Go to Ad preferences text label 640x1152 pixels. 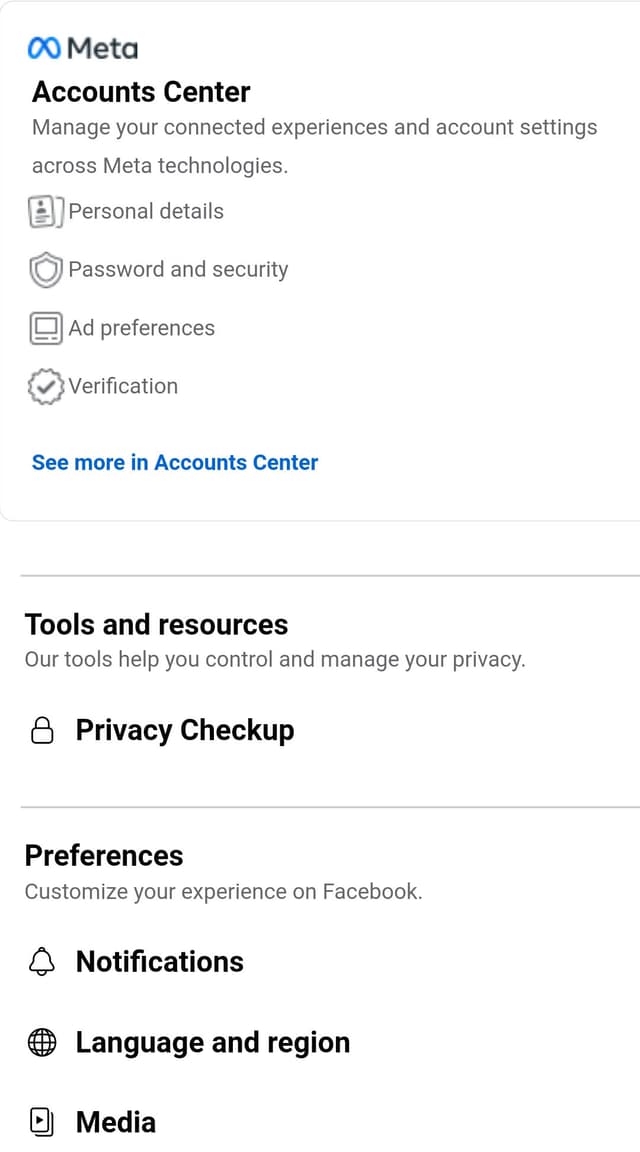[x=142, y=328]
